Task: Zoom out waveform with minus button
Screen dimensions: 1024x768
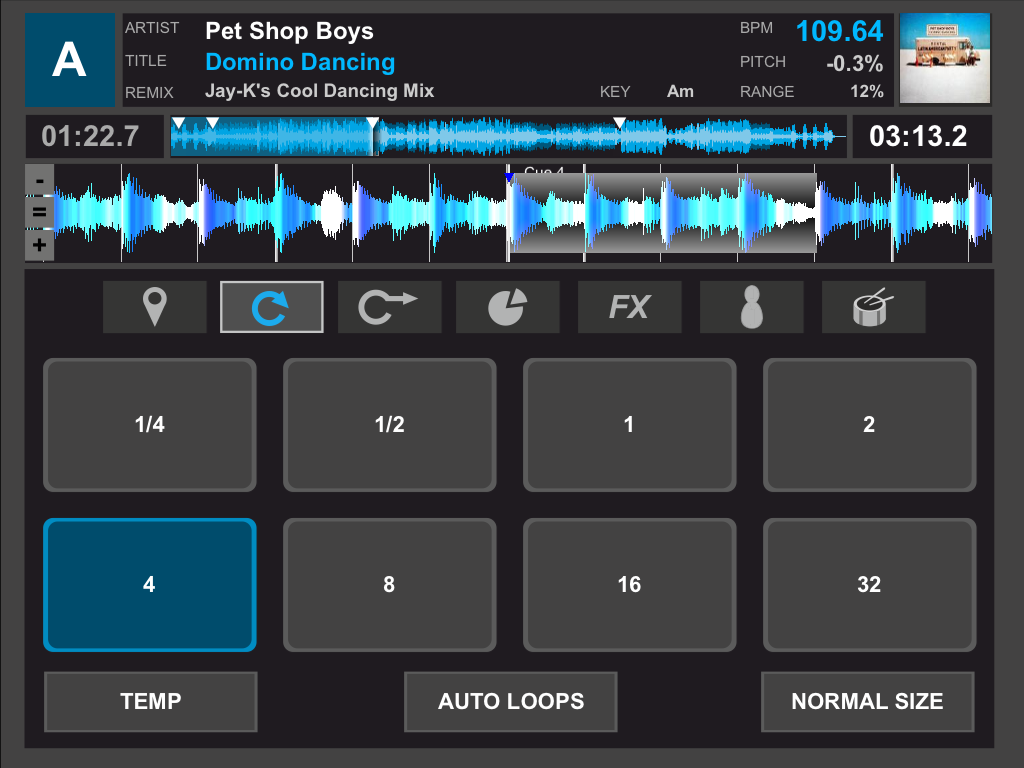Action: tap(39, 181)
